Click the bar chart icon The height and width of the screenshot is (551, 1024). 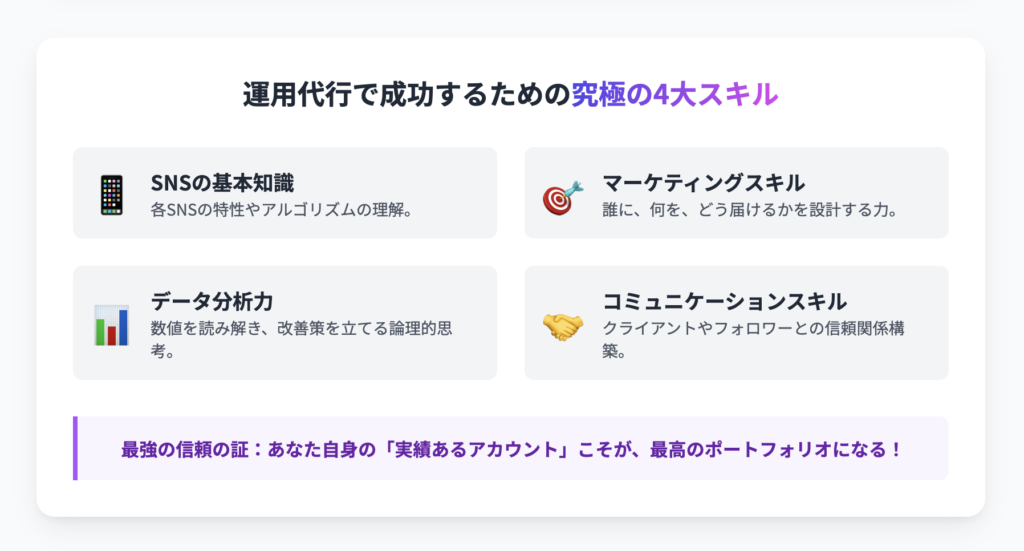pyautogui.click(x=112, y=325)
